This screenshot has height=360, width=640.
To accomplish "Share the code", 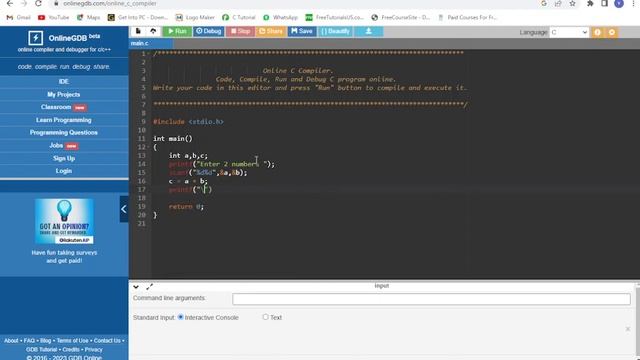I will click(271, 31).
